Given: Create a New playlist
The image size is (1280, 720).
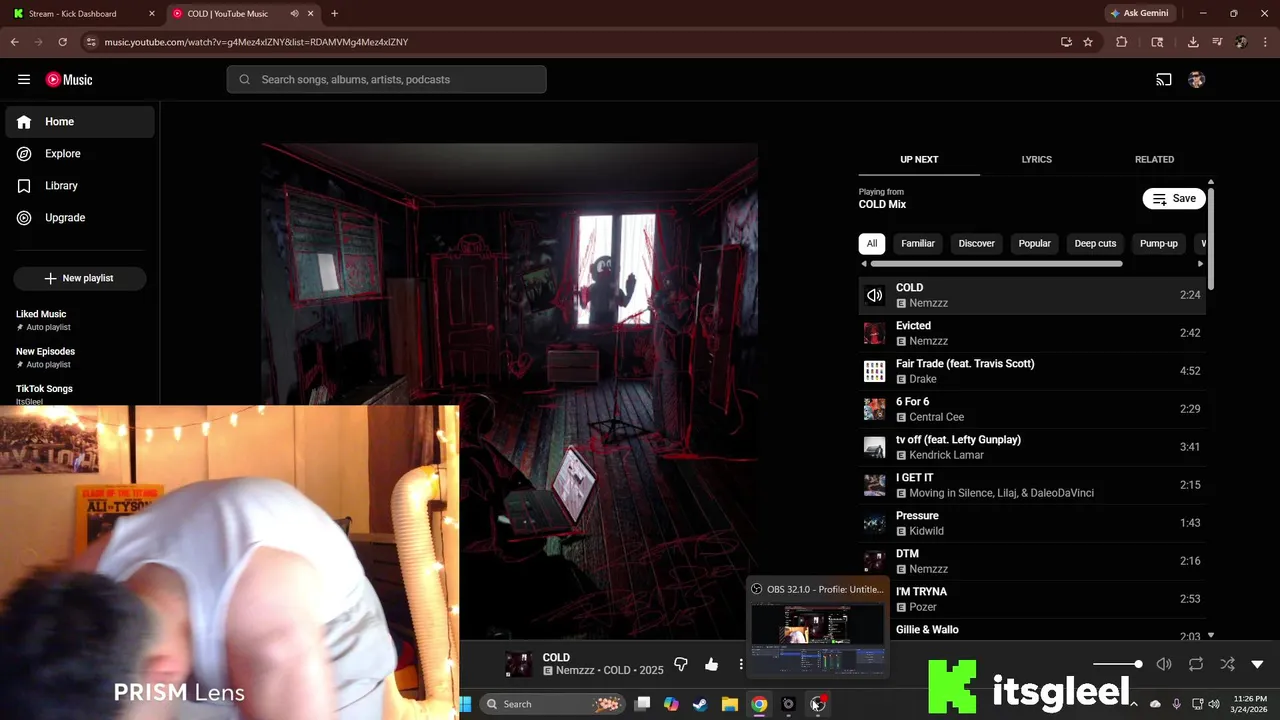Looking at the screenshot, I should [x=80, y=278].
